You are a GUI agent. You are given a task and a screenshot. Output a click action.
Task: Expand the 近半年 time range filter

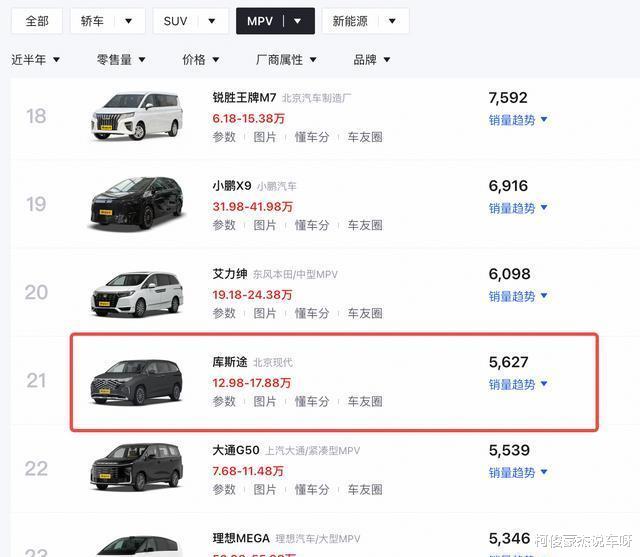36,60
